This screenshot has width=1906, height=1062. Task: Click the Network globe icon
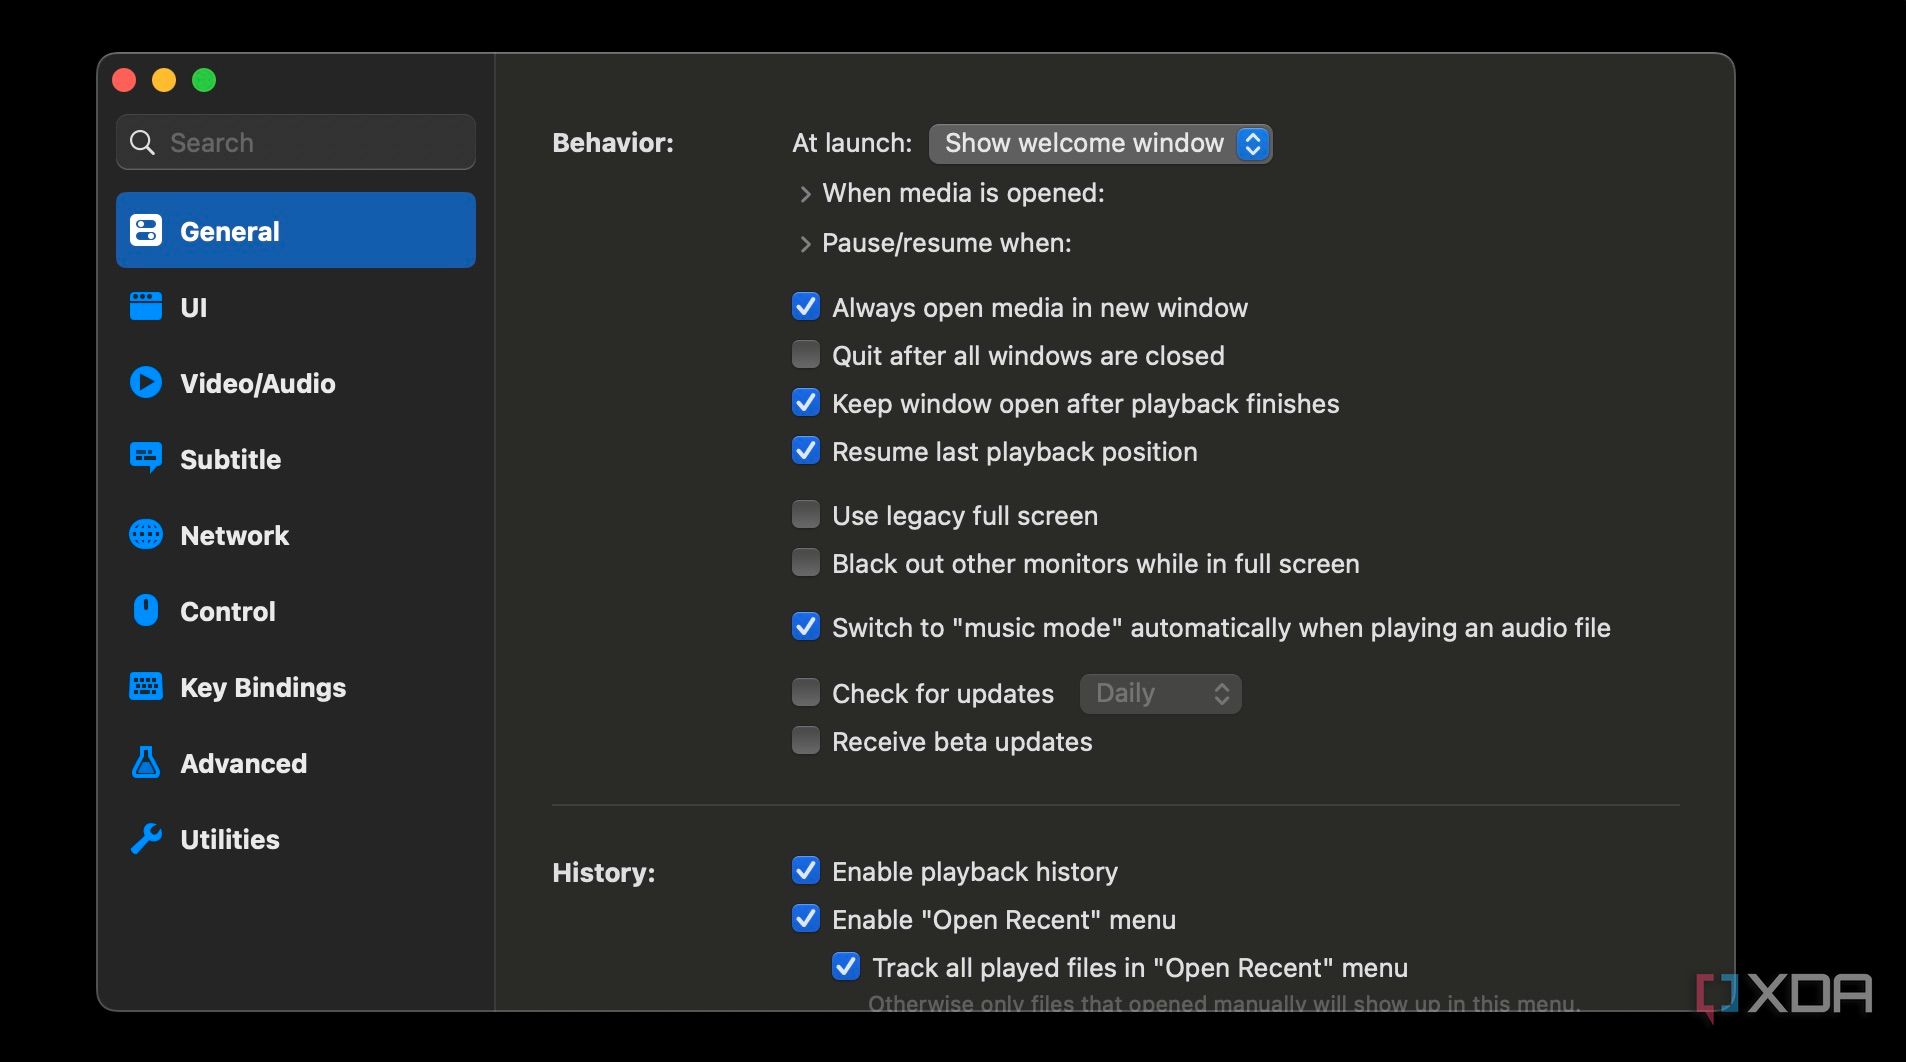point(146,534)
